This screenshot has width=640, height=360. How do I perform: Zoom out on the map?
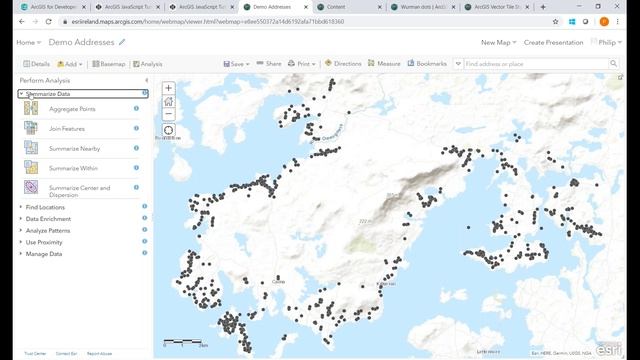(x=169, y=114)
